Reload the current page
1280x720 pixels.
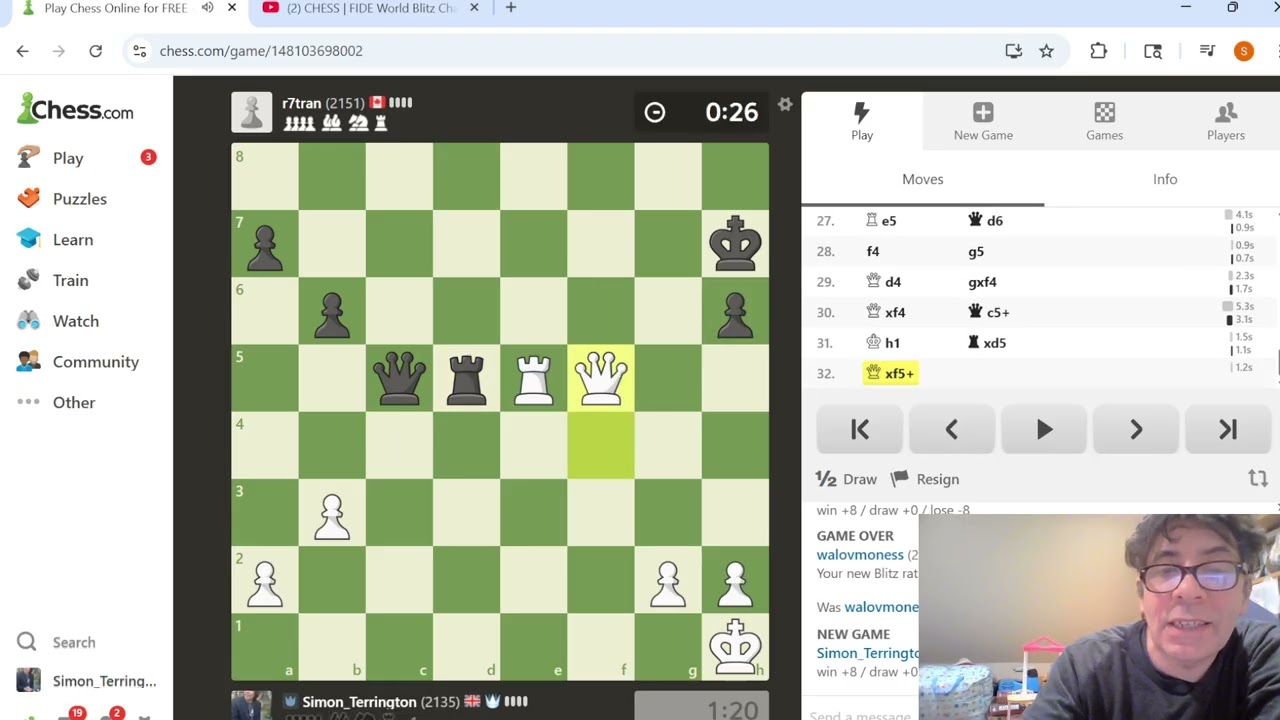pyautogui.click(x=96, y=51)
